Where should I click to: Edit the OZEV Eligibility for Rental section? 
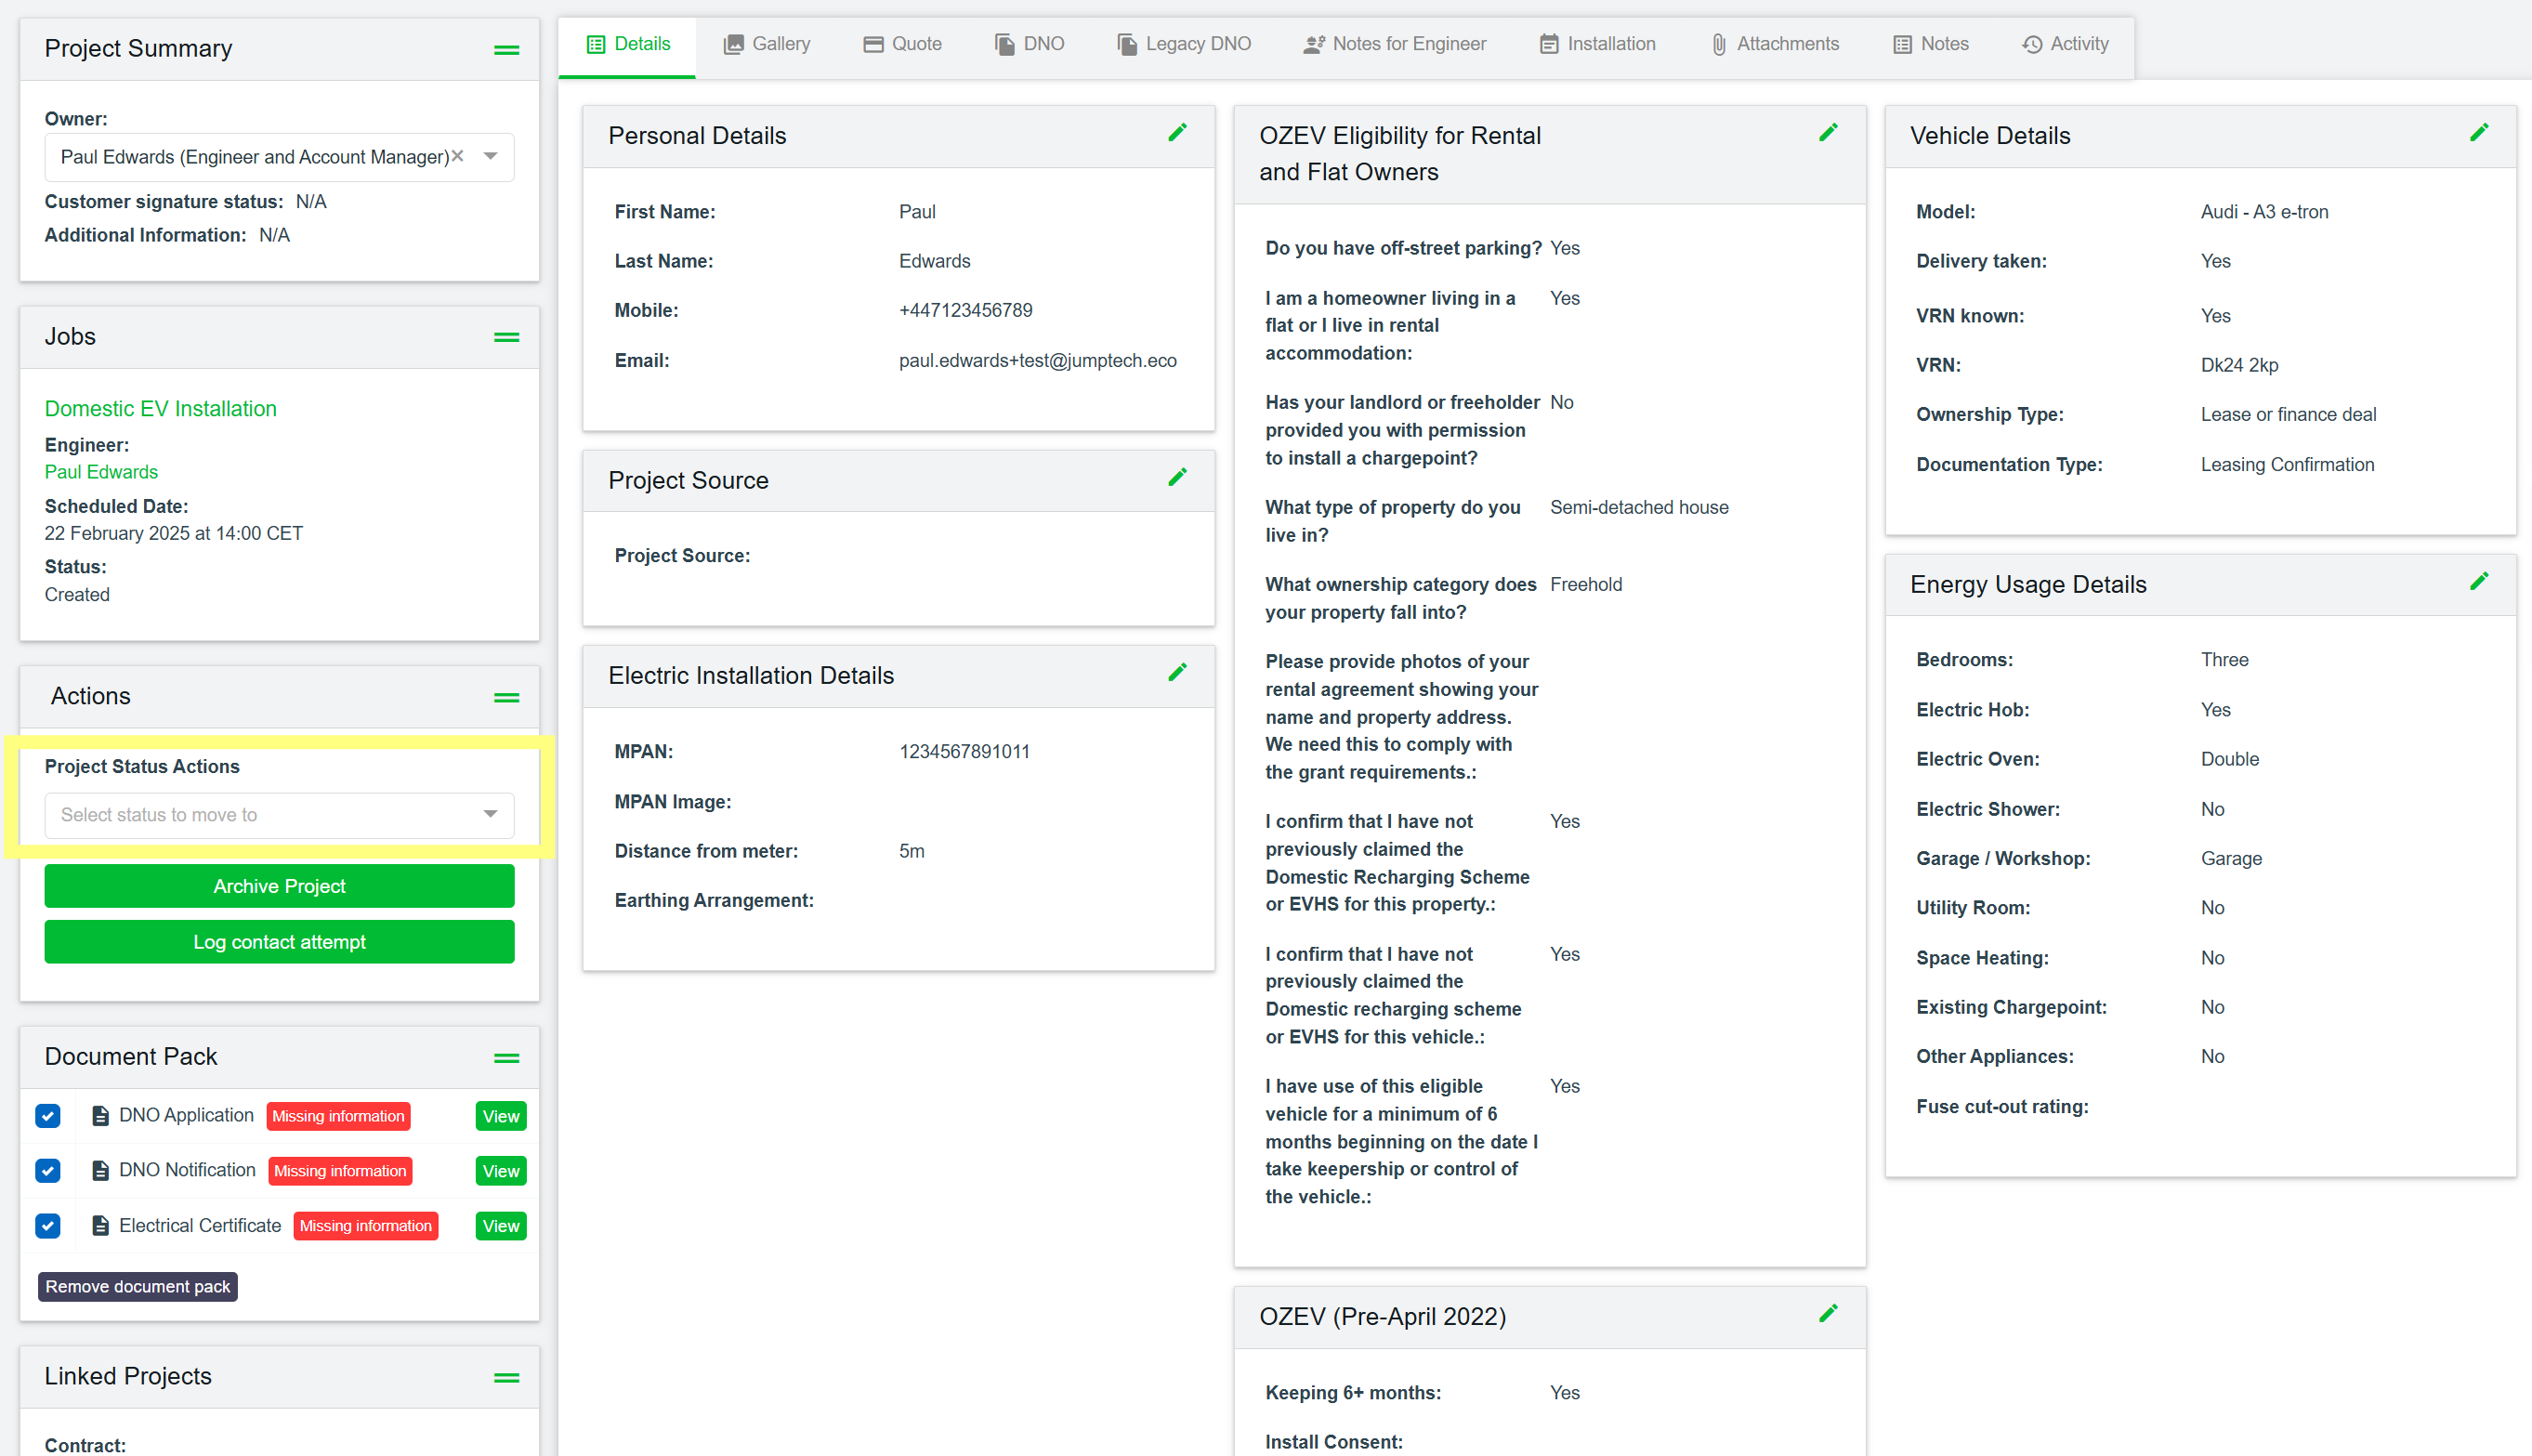click(1828, 131)
